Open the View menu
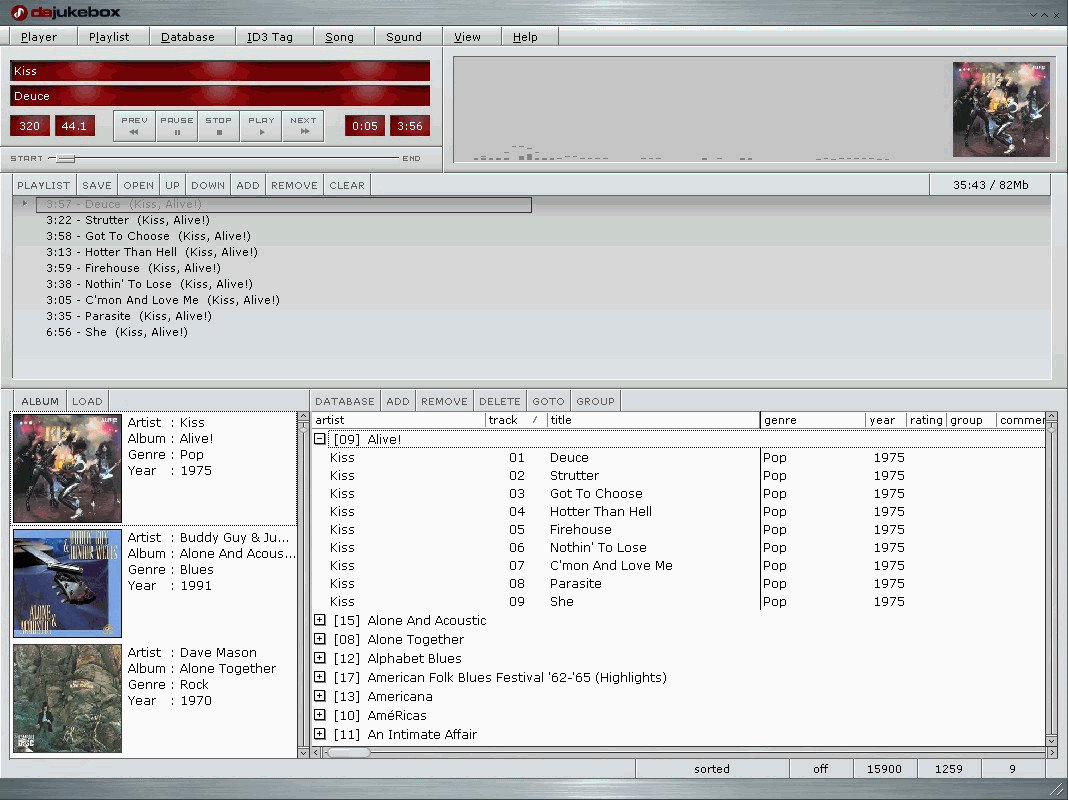The image size is (1068, 800). tap(467, 37)
